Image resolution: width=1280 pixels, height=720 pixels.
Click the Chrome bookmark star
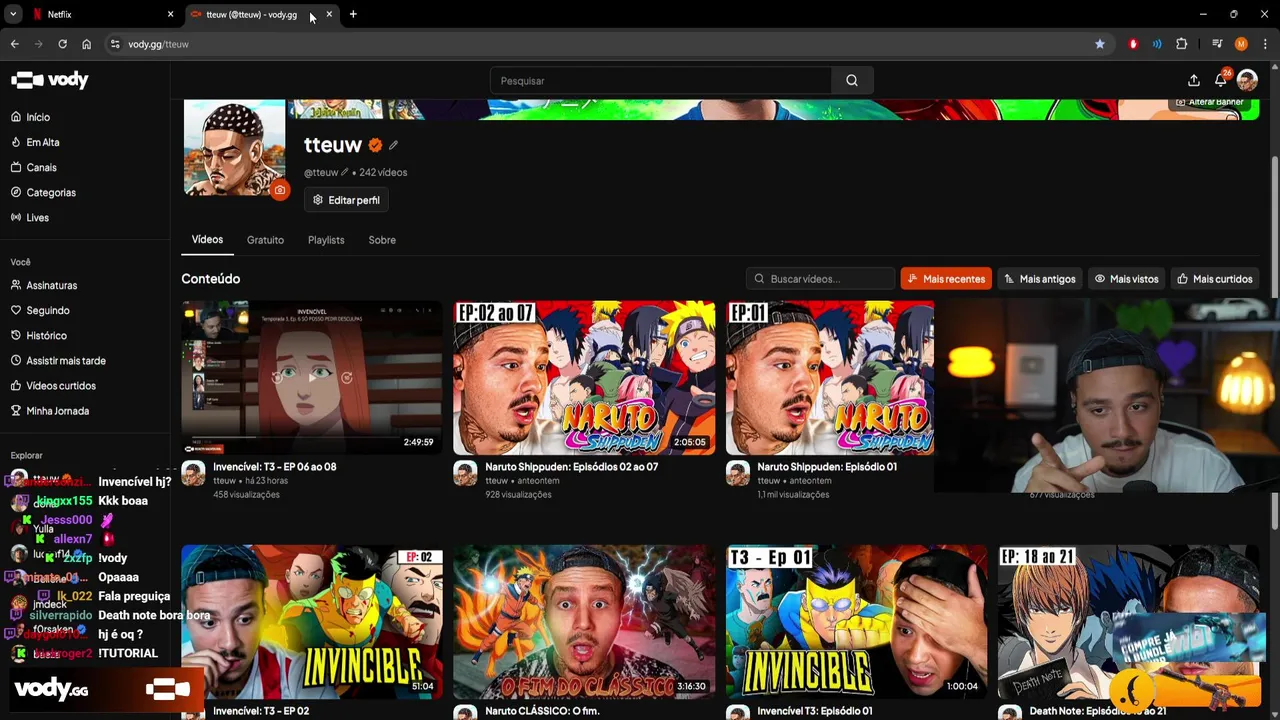pyautogui.click(x=1100, y=44)
